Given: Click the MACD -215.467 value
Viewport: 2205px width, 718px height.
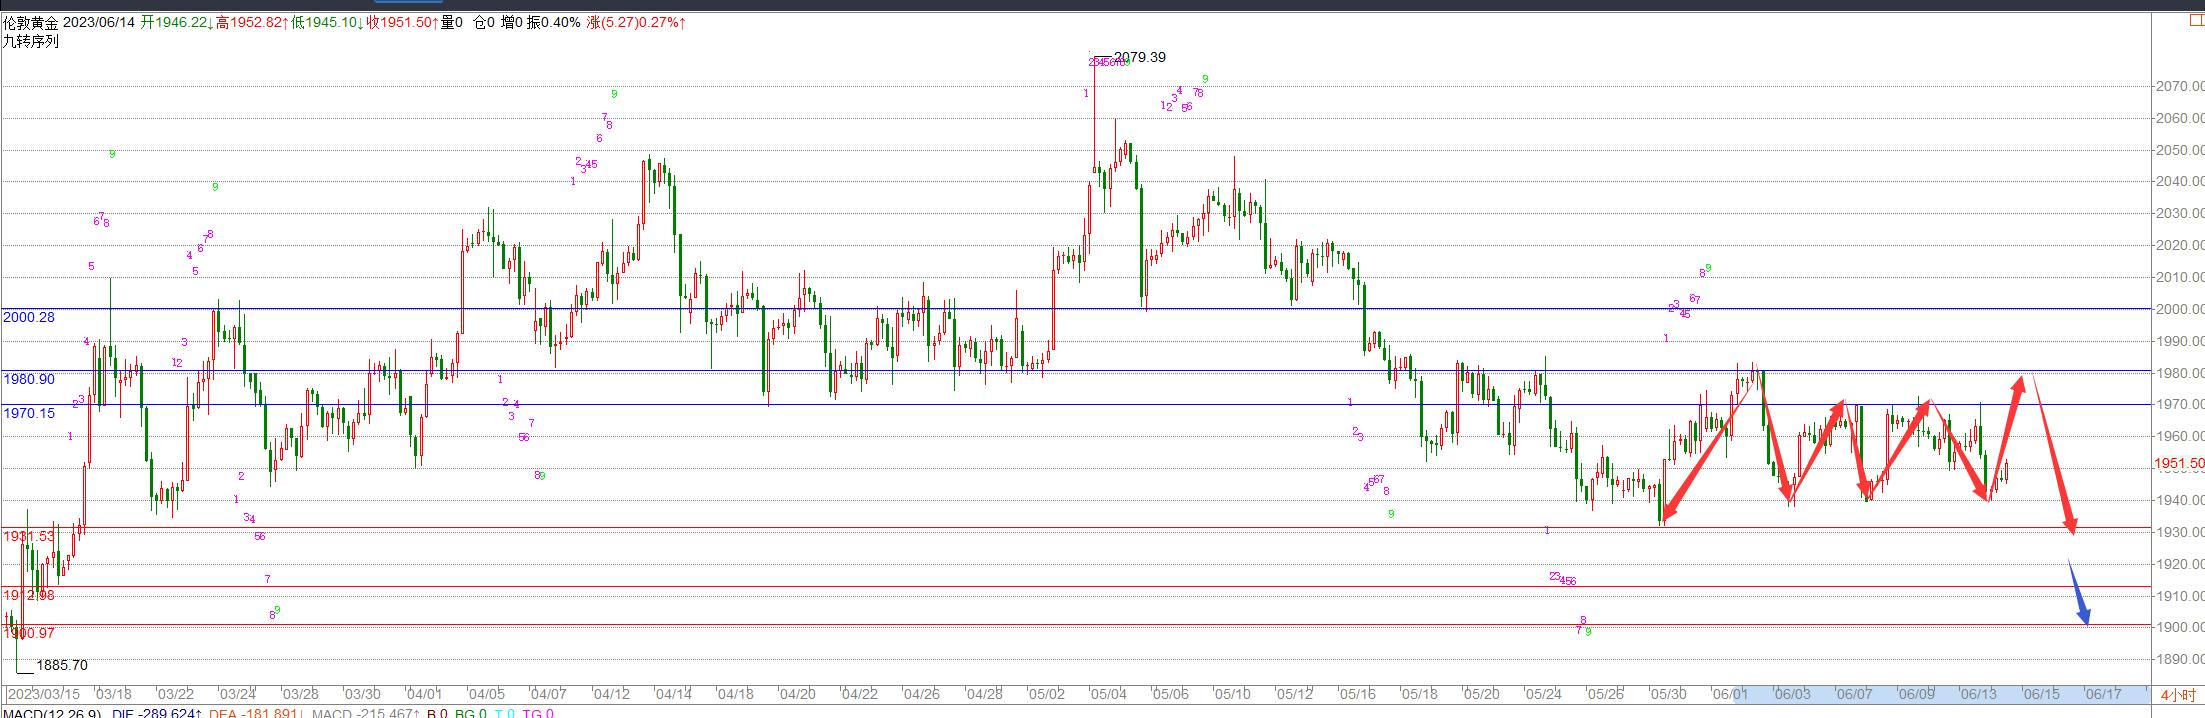Looking at the screenshot, I should pos(366,713).
